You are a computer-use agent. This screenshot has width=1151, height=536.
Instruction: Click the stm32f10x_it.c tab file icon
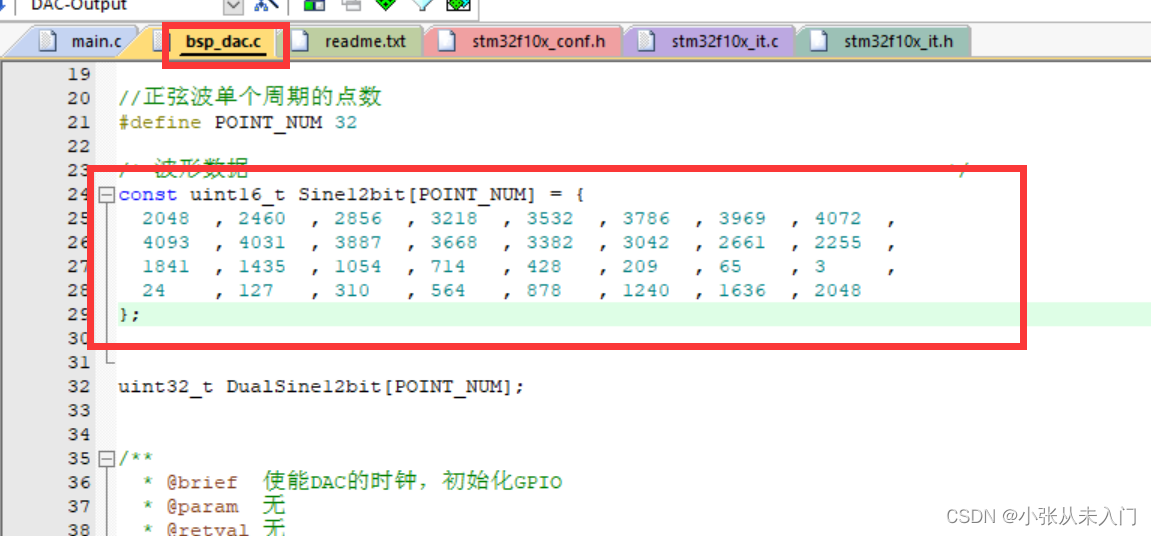click(x=647, y=41)
